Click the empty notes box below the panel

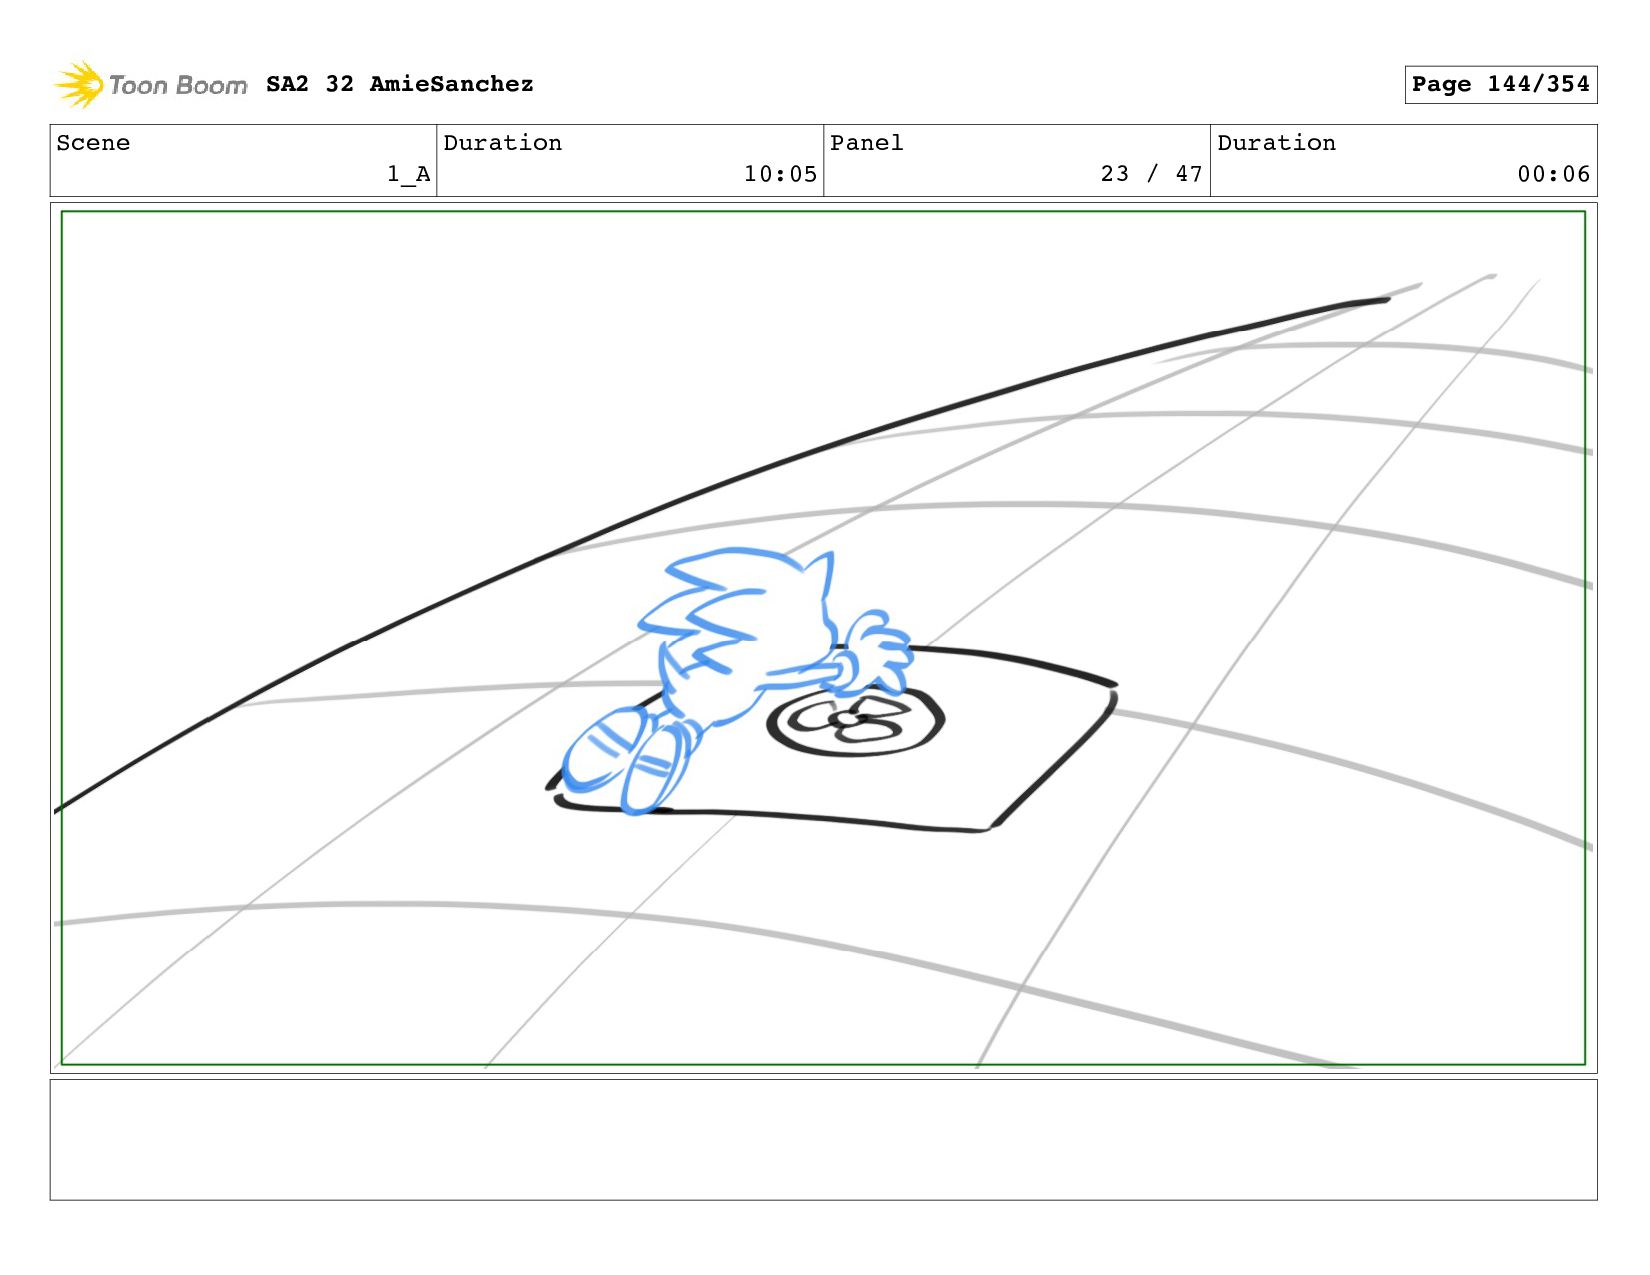823,1139
